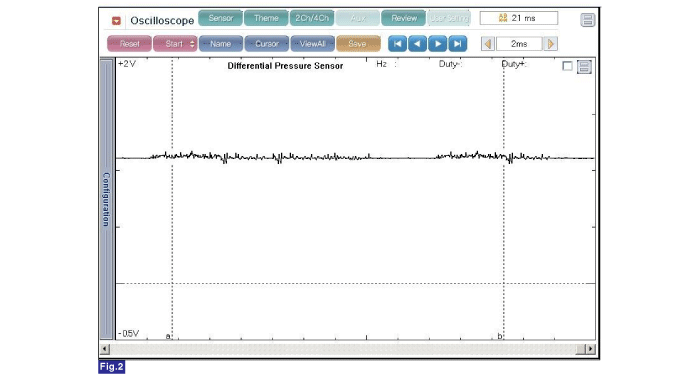The width and height of the screenshot is (700, 376).
Task: Increase time base with right orange arrow
Action: pos(550,44)
